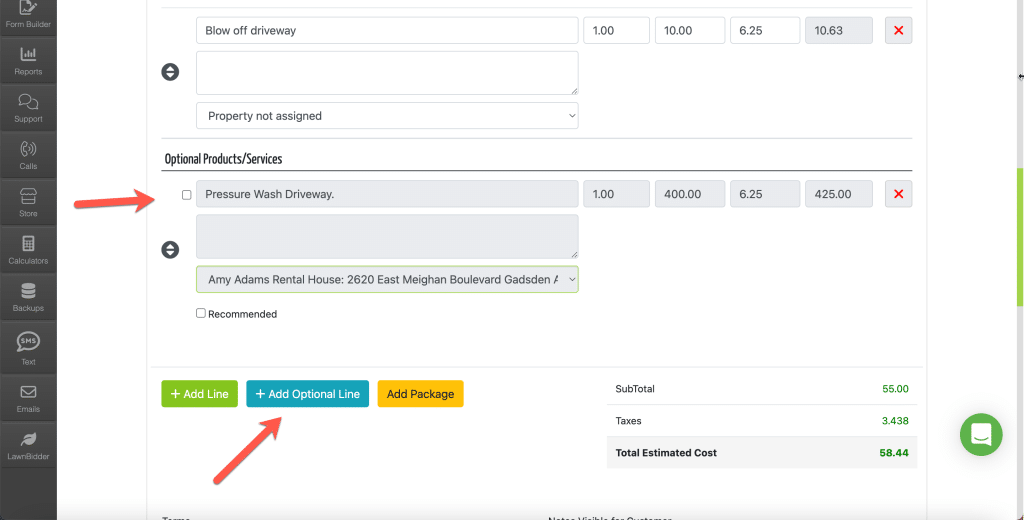This screenshot has width=1024, height=520.
Task: Click the Blow off driveway description box
Action: click(x=387, y=73)
